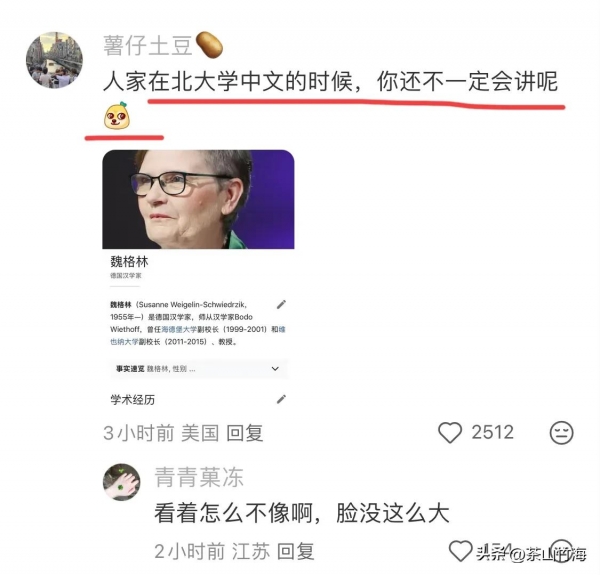Like the reply from 青青菓冻

[x=460, y=551]
